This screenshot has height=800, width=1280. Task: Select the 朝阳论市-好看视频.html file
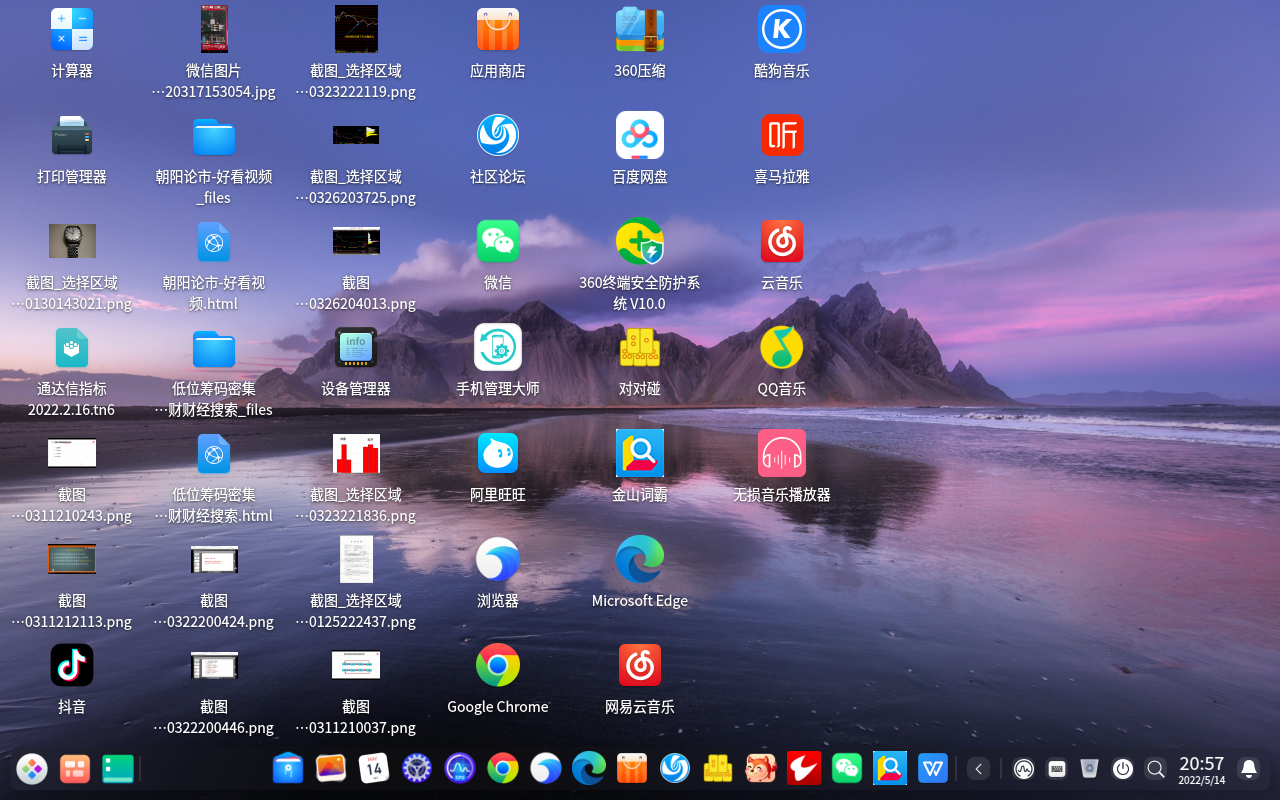(x=214, y=242)
